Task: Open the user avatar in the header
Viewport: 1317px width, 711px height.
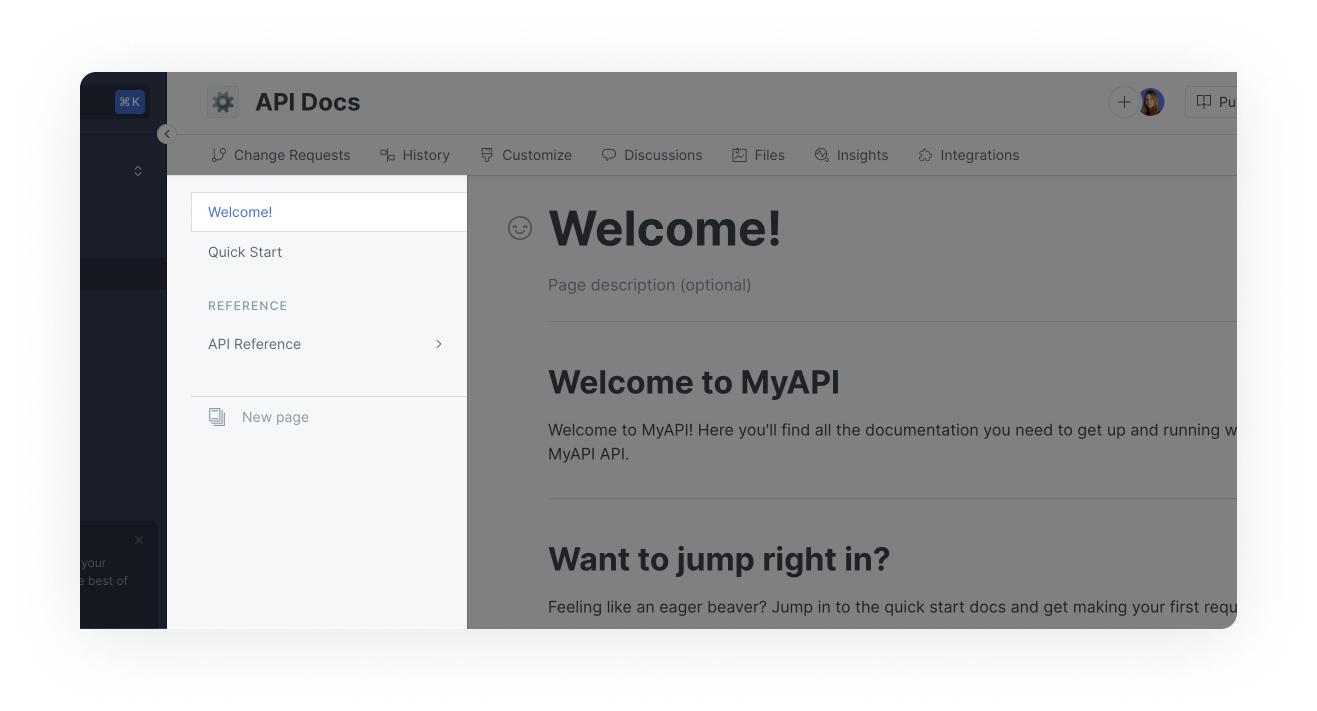Action: point(1151,102)
